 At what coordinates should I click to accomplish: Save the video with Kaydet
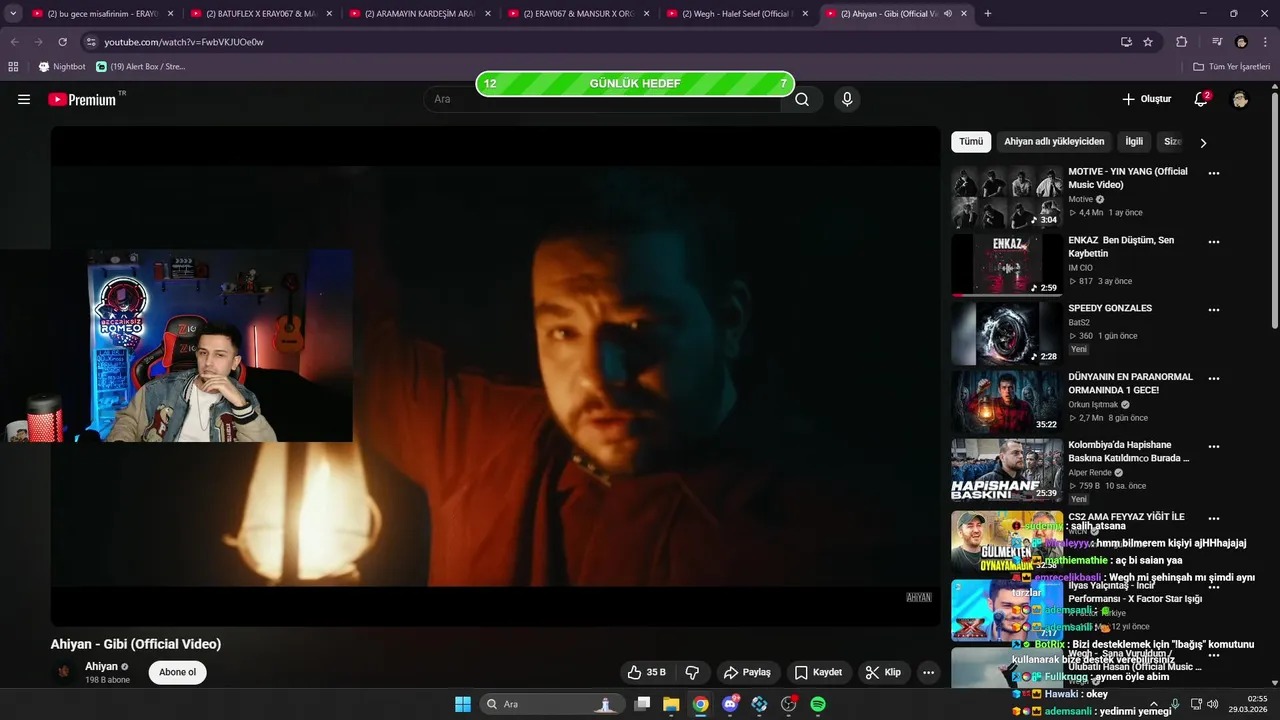(x=818, y=672)
